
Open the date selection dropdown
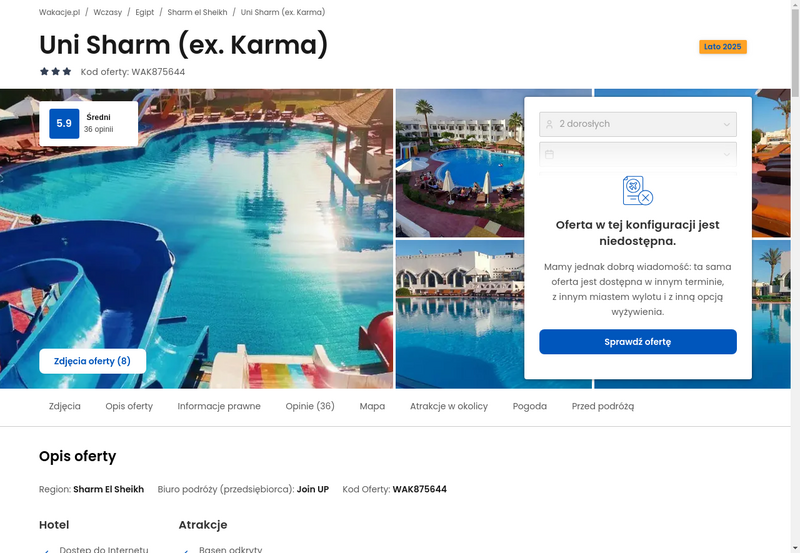(x=638, y=154)
